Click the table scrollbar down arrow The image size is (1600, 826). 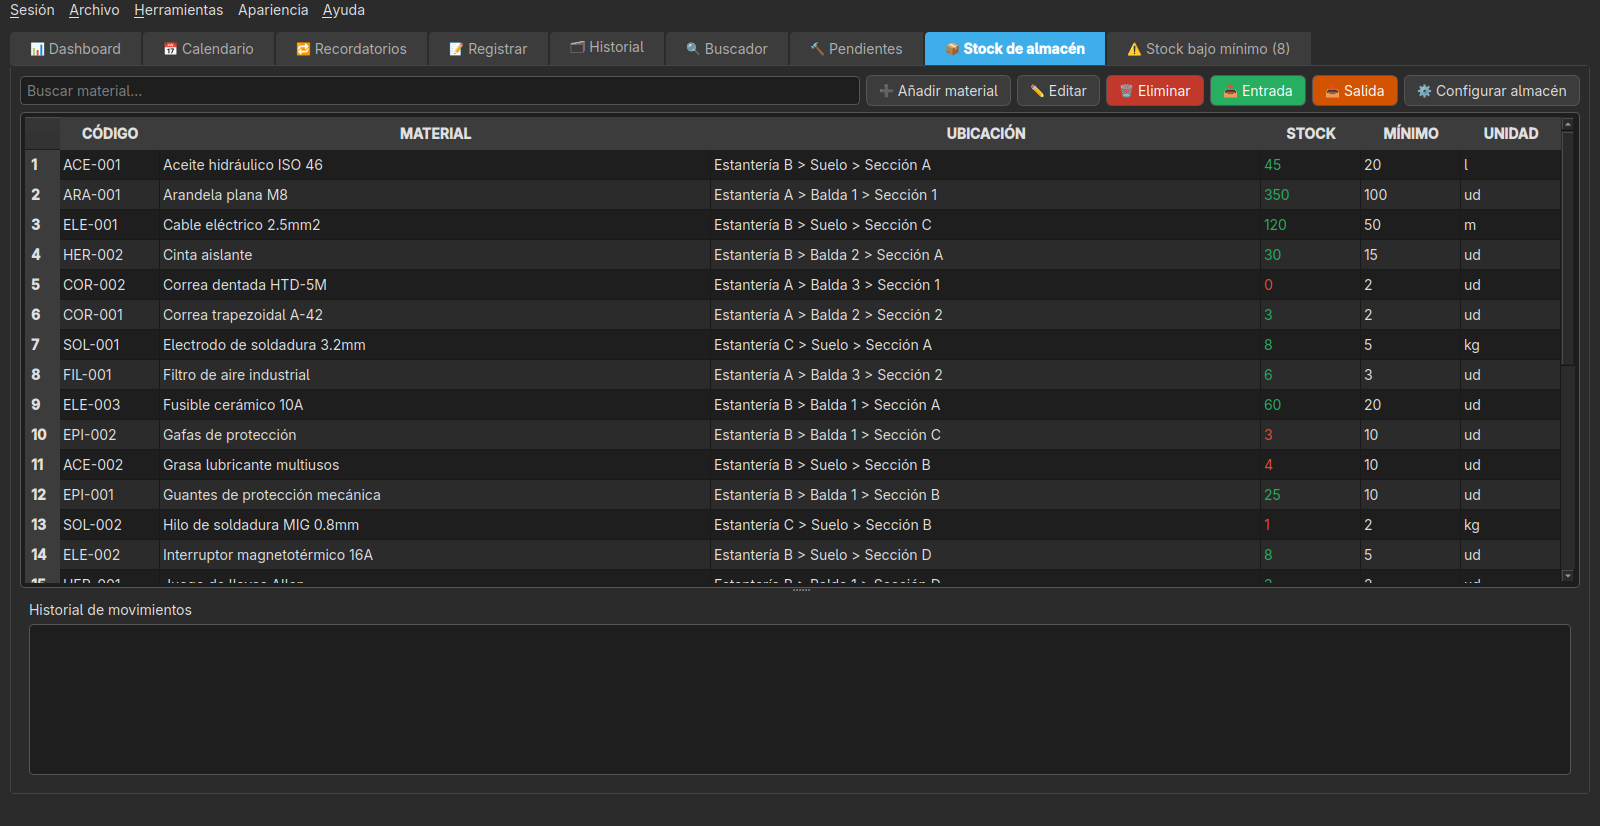1568,576
